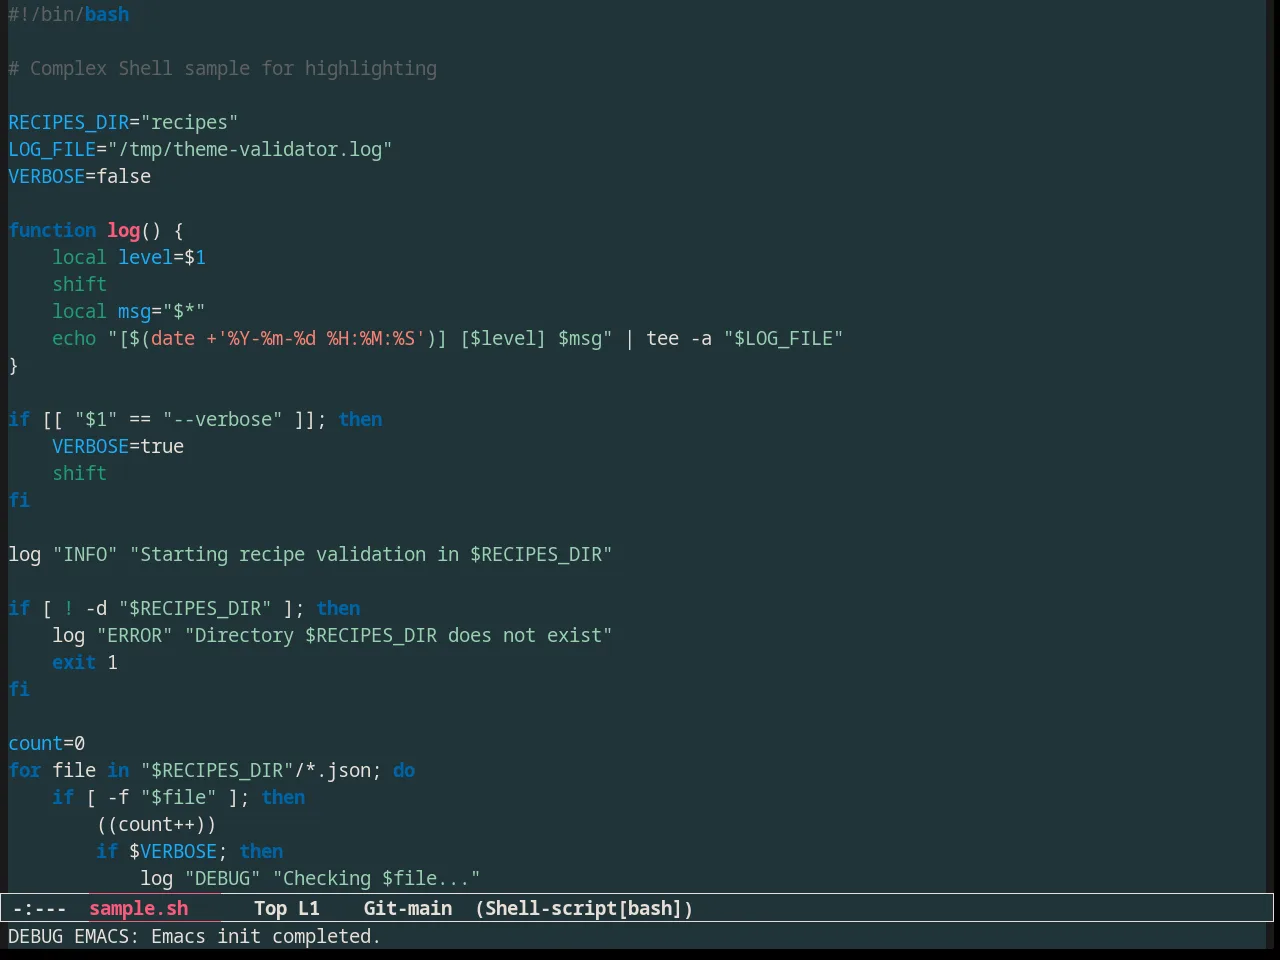Click the Top position indicator in mode line

tap(270, 908)
